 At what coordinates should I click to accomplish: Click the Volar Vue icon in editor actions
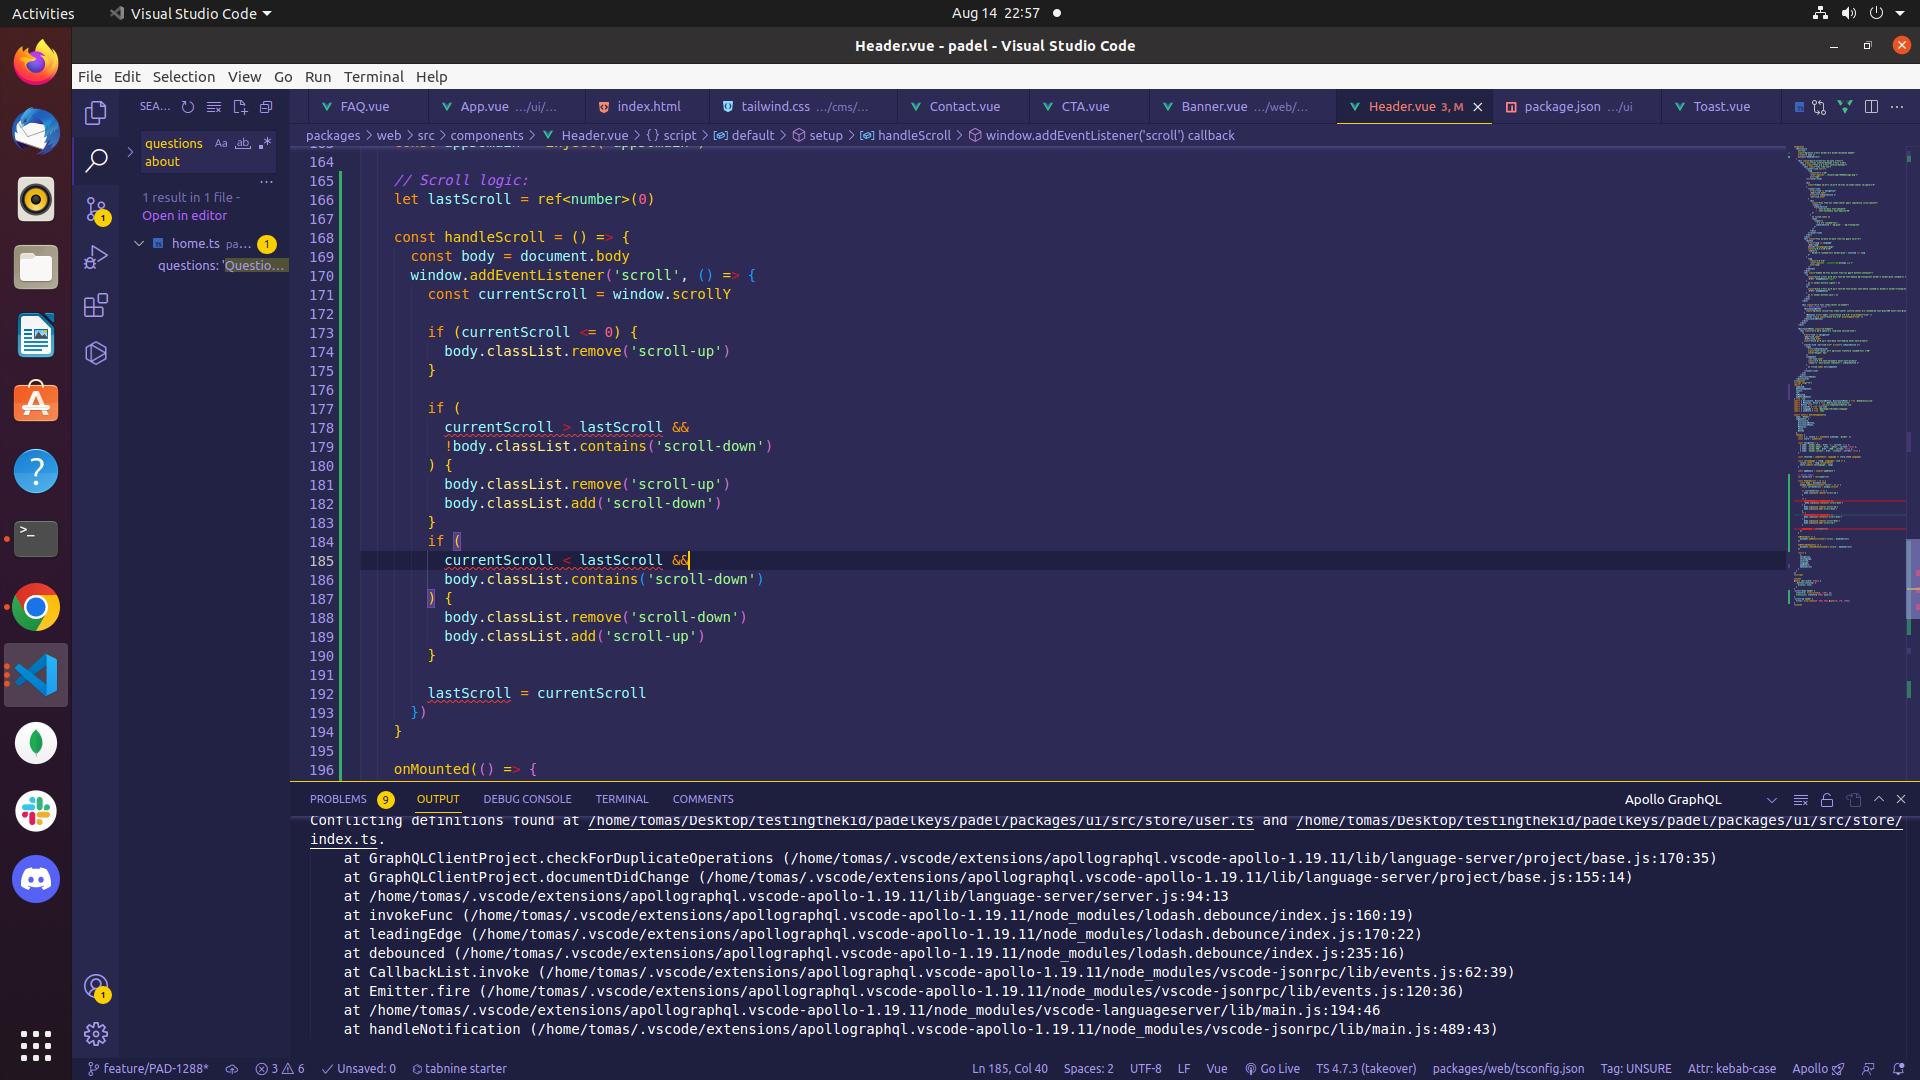1845,107
